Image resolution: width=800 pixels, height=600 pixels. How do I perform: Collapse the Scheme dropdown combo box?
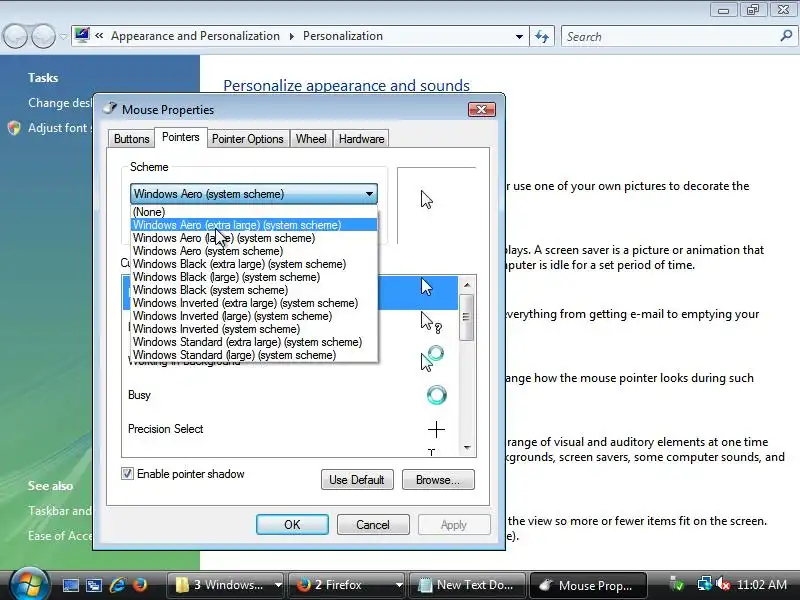point(254,194)
